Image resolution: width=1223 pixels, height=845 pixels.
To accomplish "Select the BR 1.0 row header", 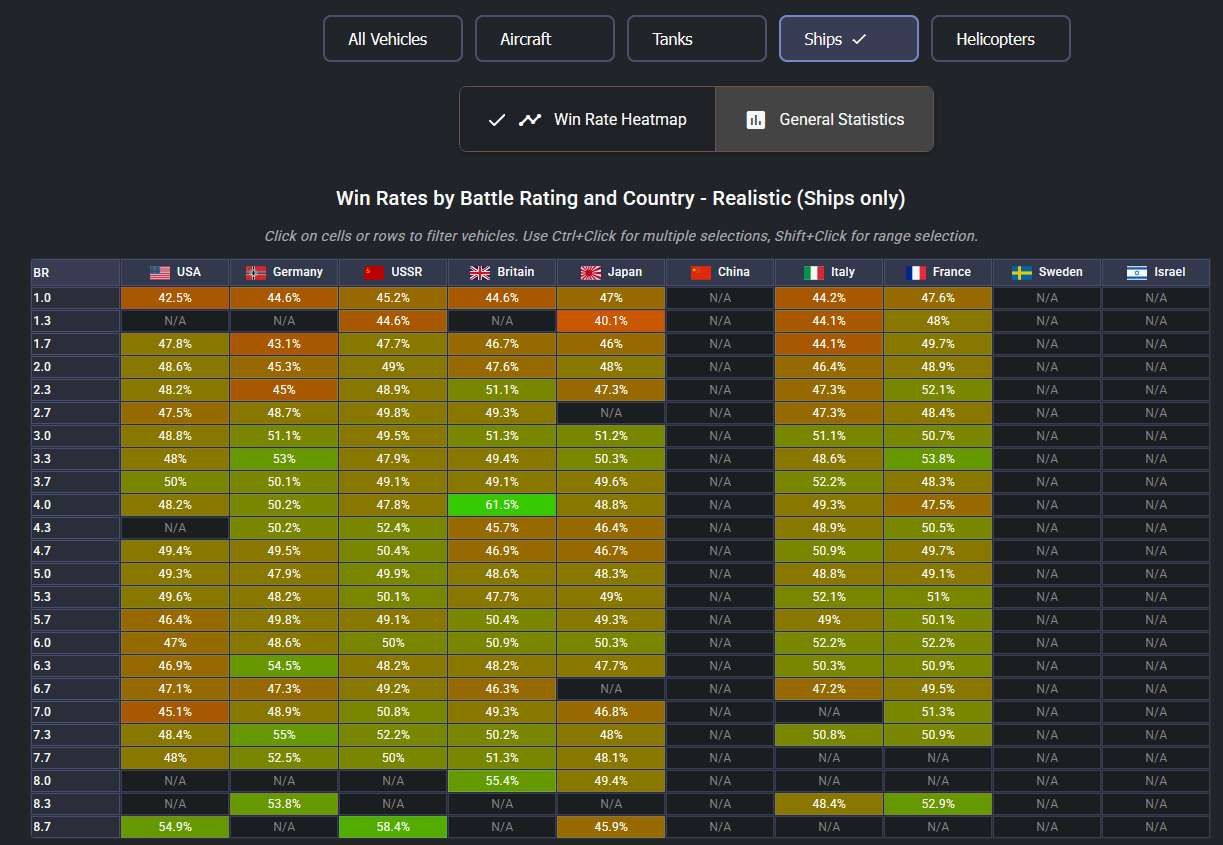I will coord(76,297).
